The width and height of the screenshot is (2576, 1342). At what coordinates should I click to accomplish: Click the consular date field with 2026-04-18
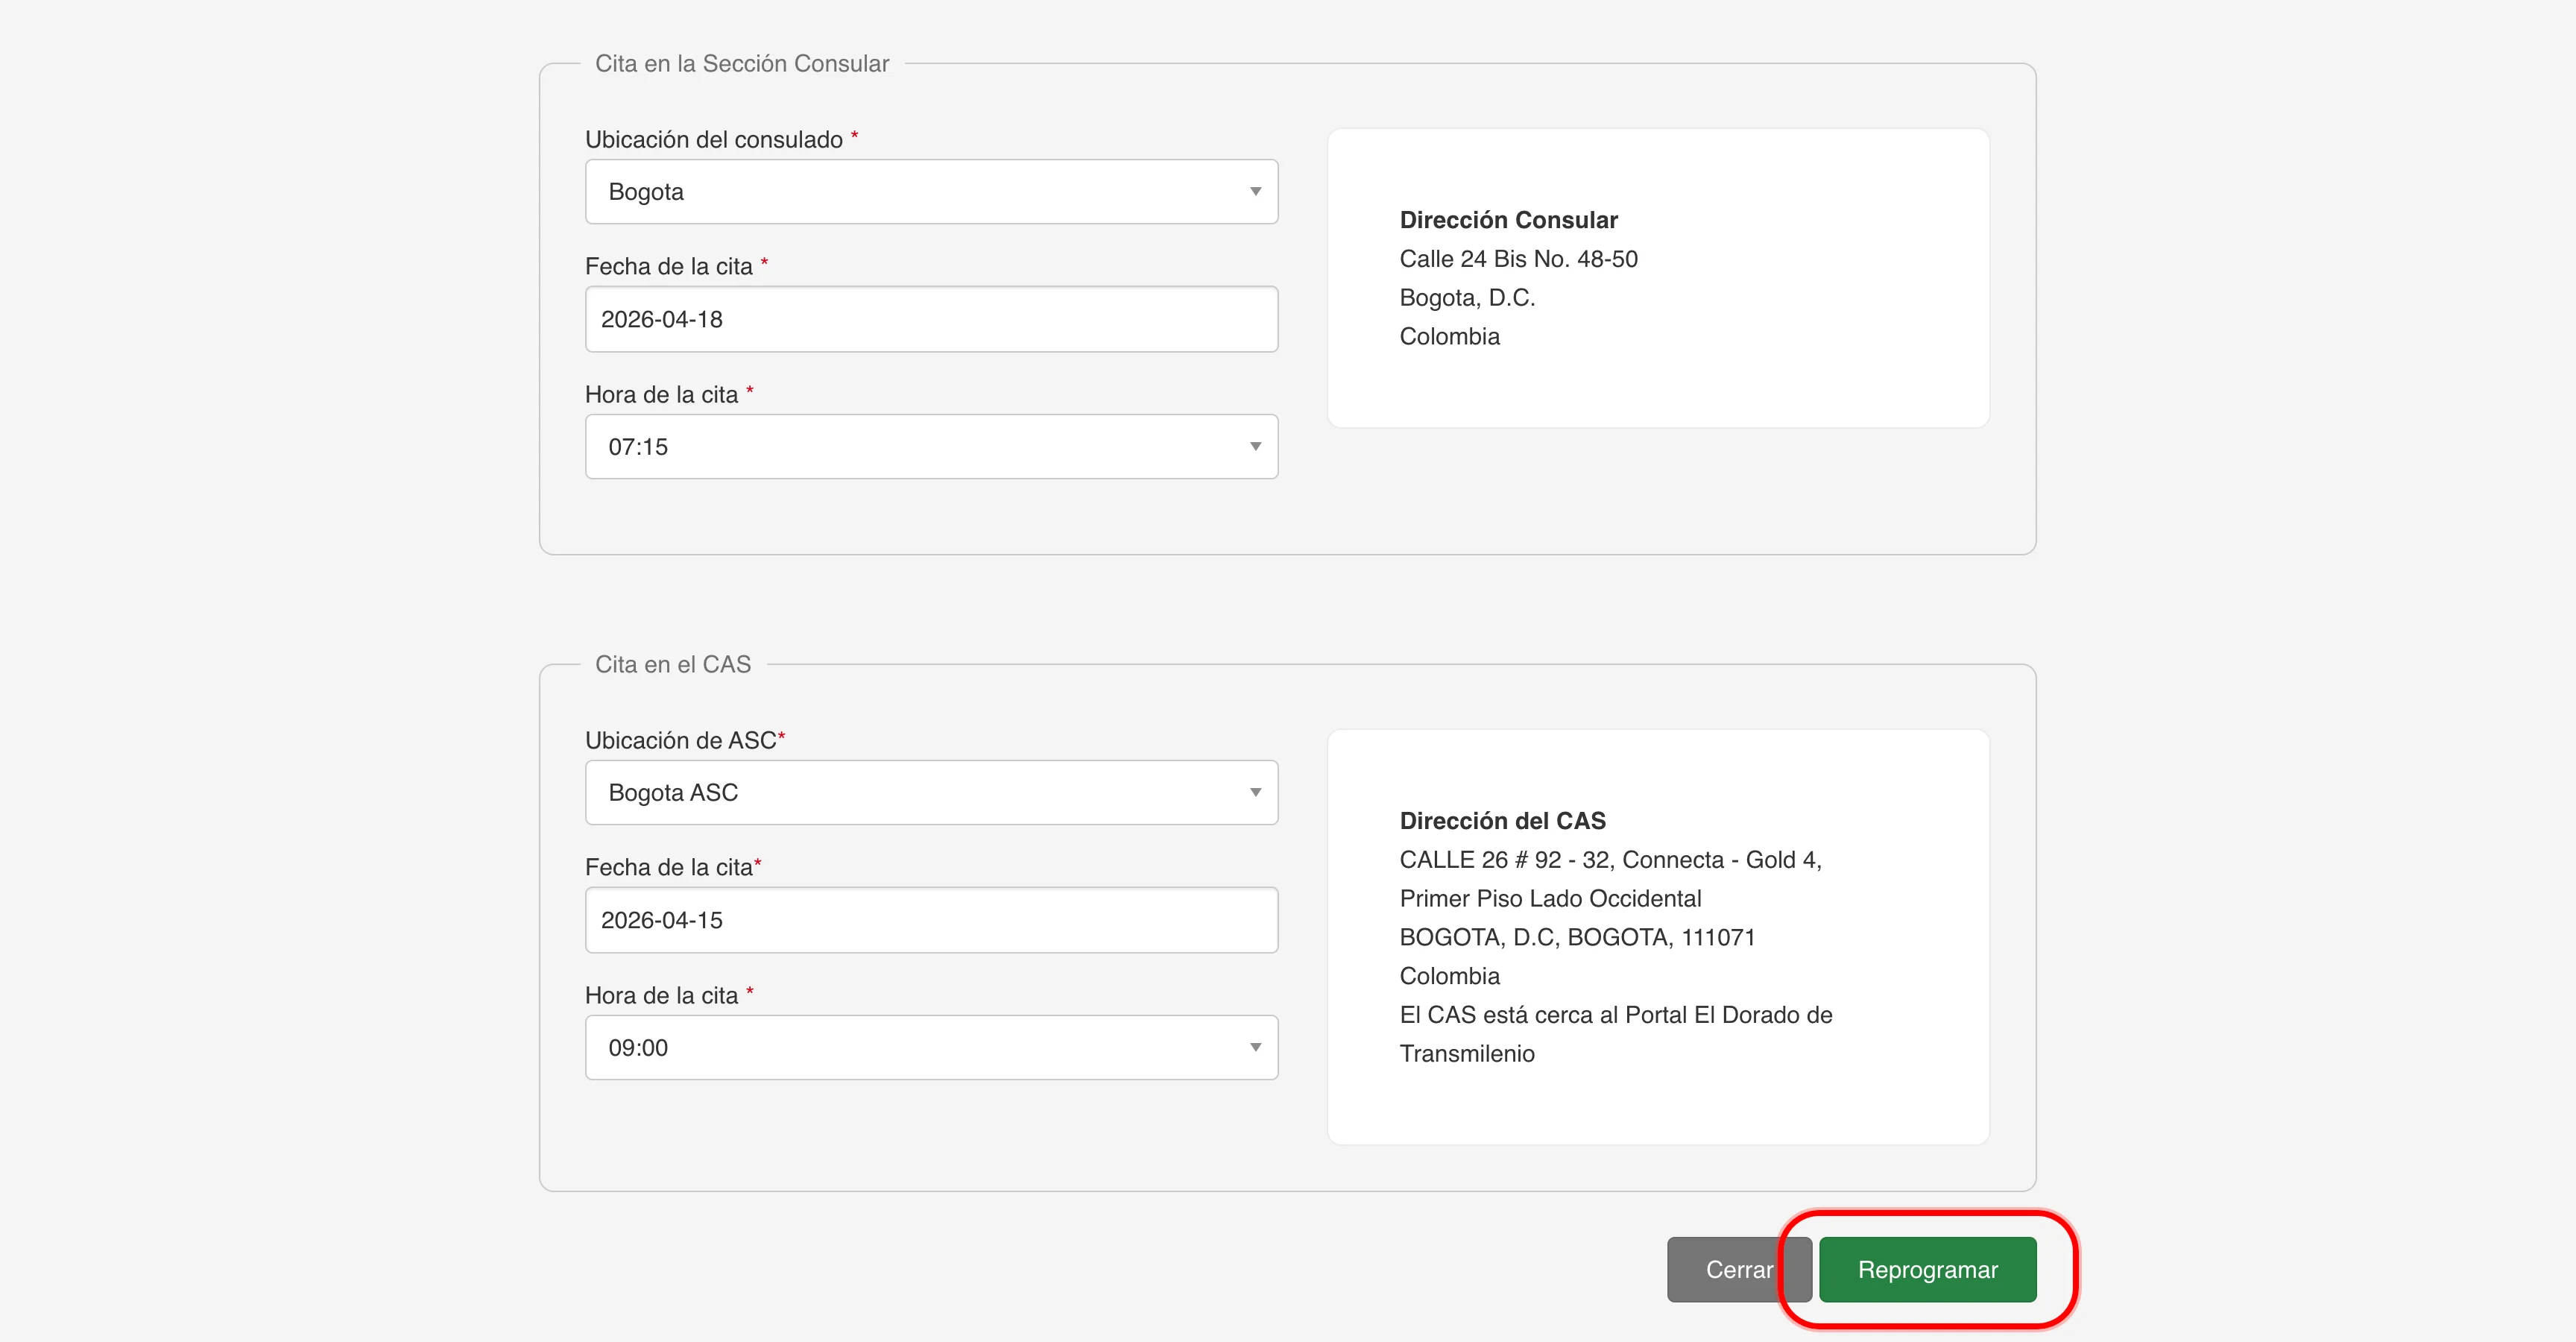[931, 319]
